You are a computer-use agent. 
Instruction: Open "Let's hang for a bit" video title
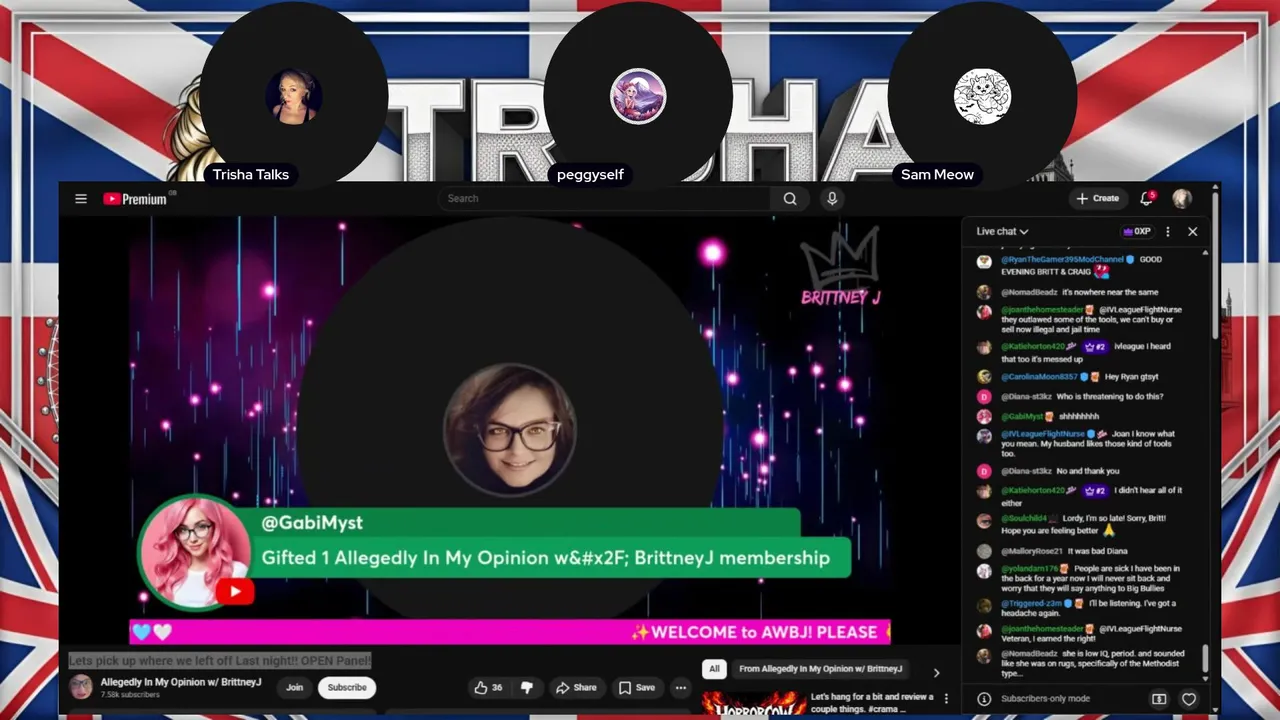tap(872, 703)
